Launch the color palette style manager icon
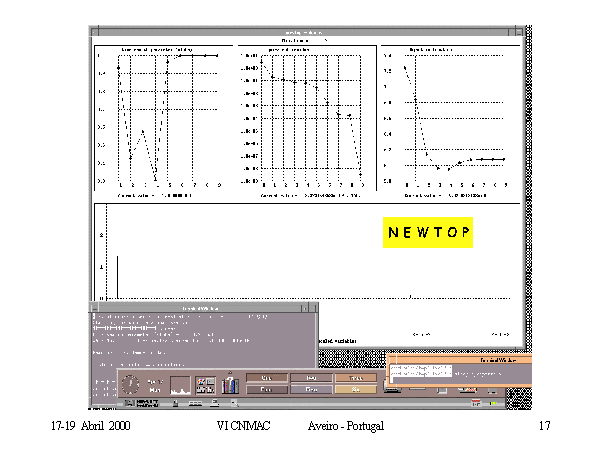Screen dimensions: 600x450 [206, 384]
